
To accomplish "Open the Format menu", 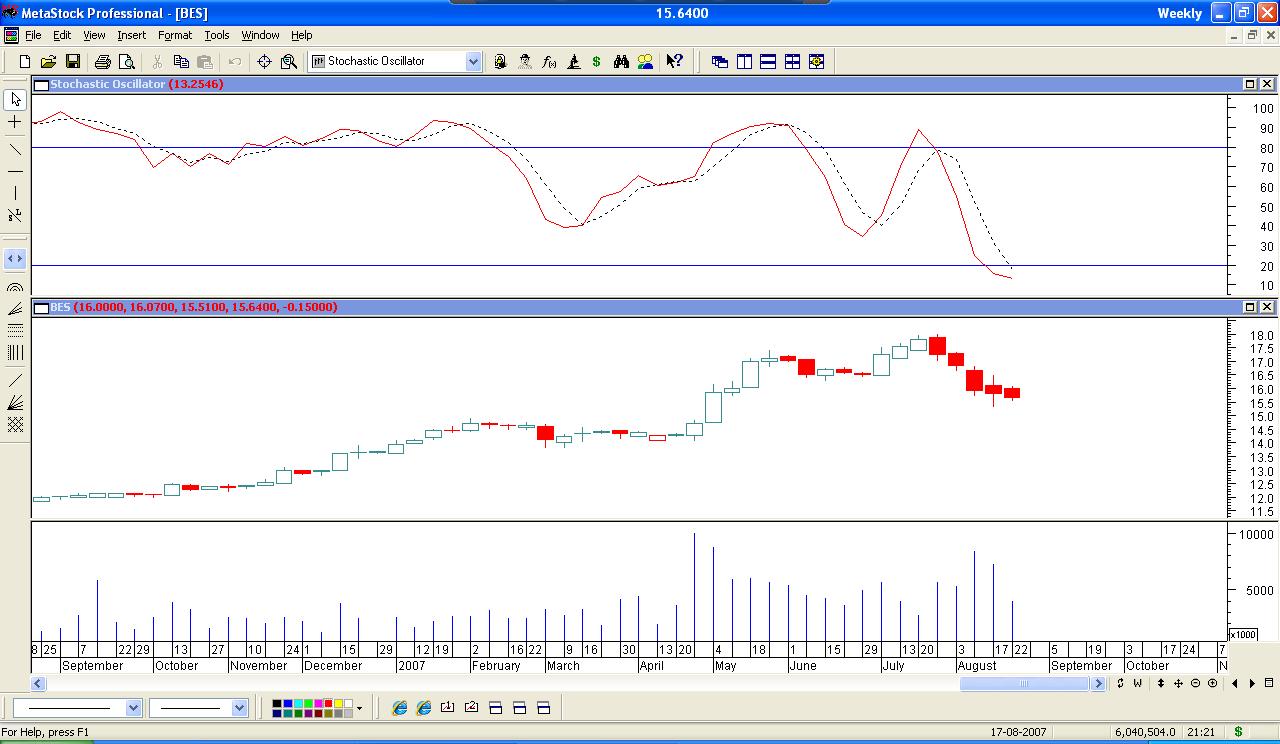I will click(x=175, y=35).
